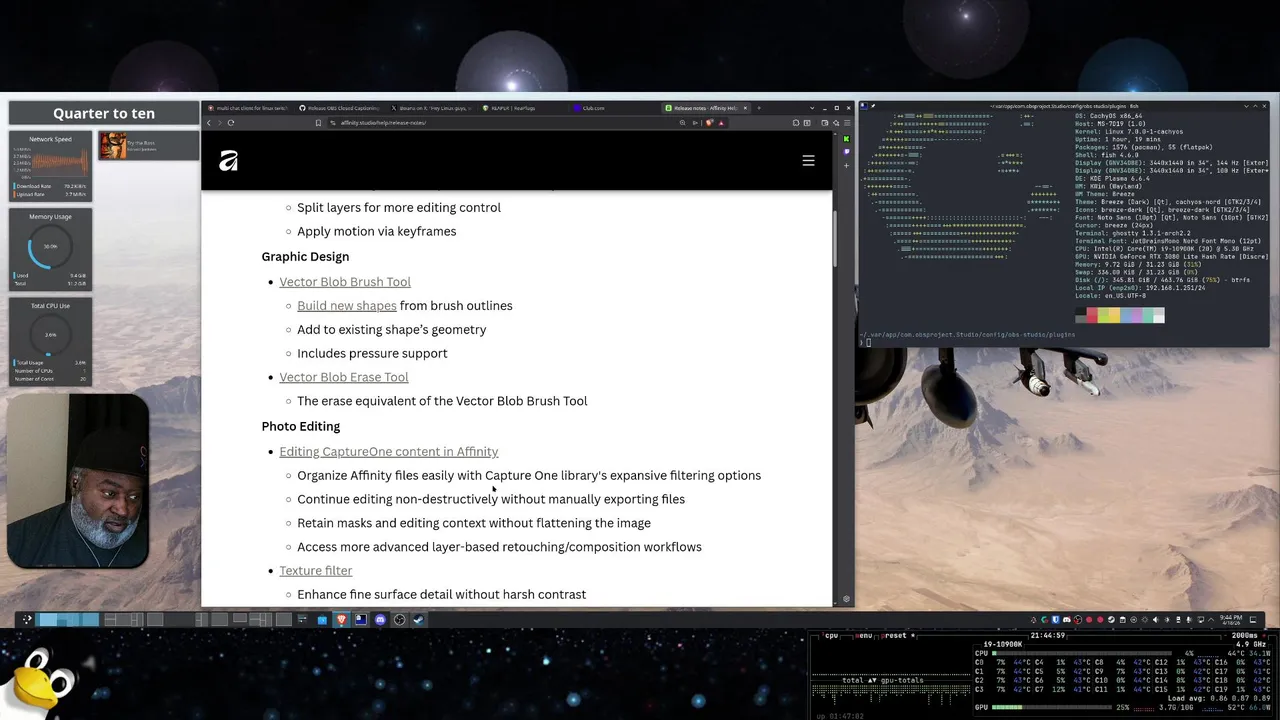Go back in the browser
Viewport: 1280px width, 720px height.
tap(209, 123)
